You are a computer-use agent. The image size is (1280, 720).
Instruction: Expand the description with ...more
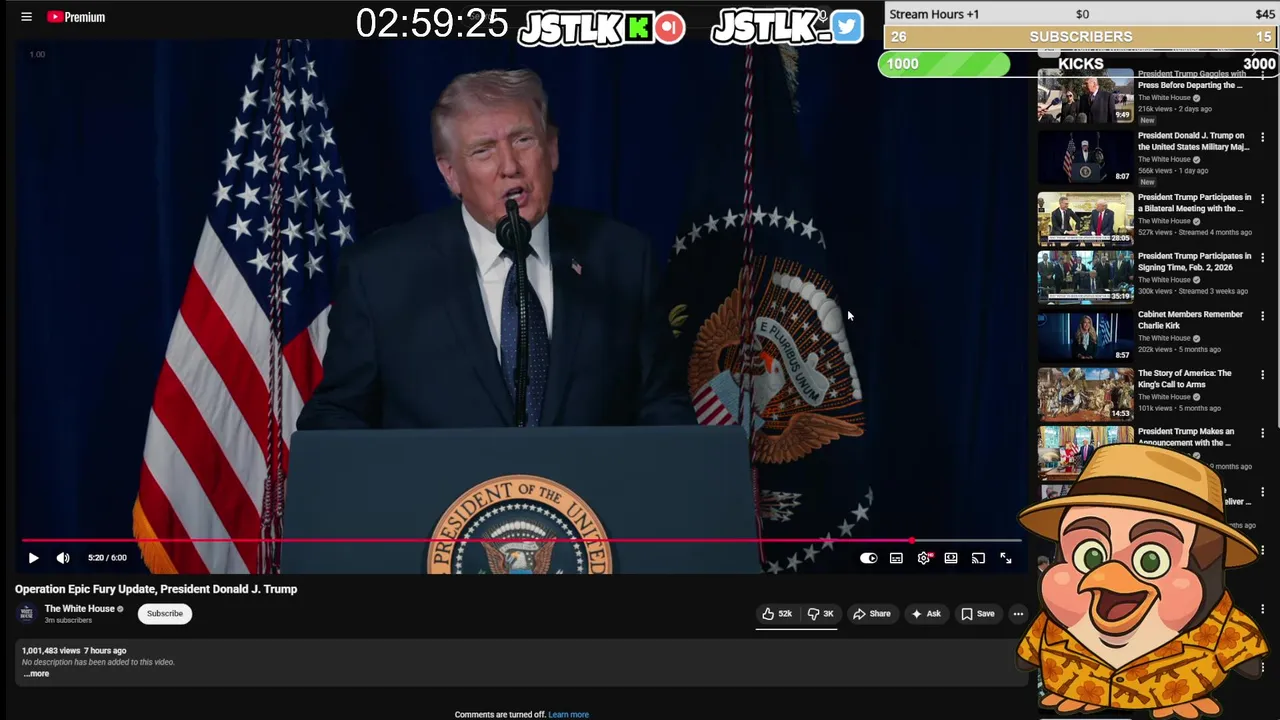click(36, 674)
